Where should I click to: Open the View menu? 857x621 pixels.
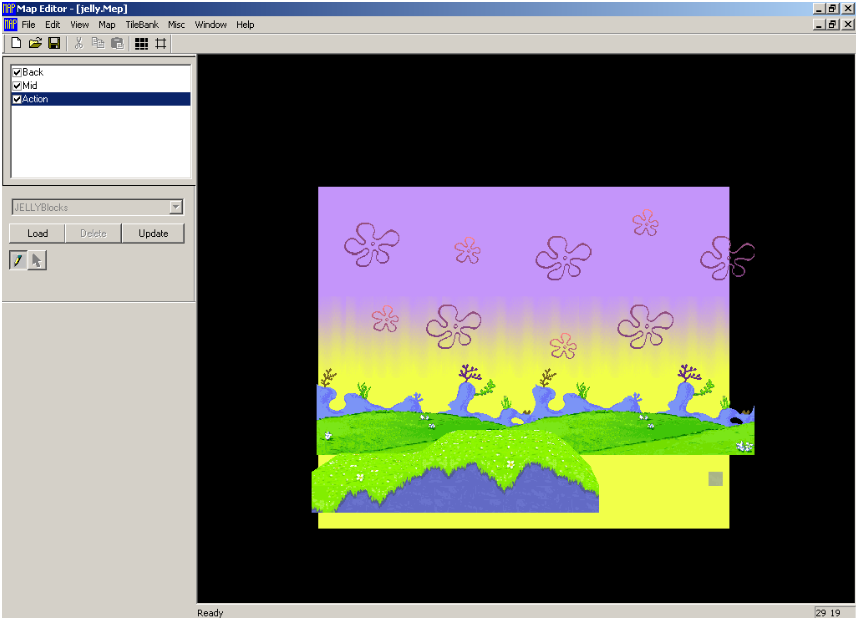point(79,25)
